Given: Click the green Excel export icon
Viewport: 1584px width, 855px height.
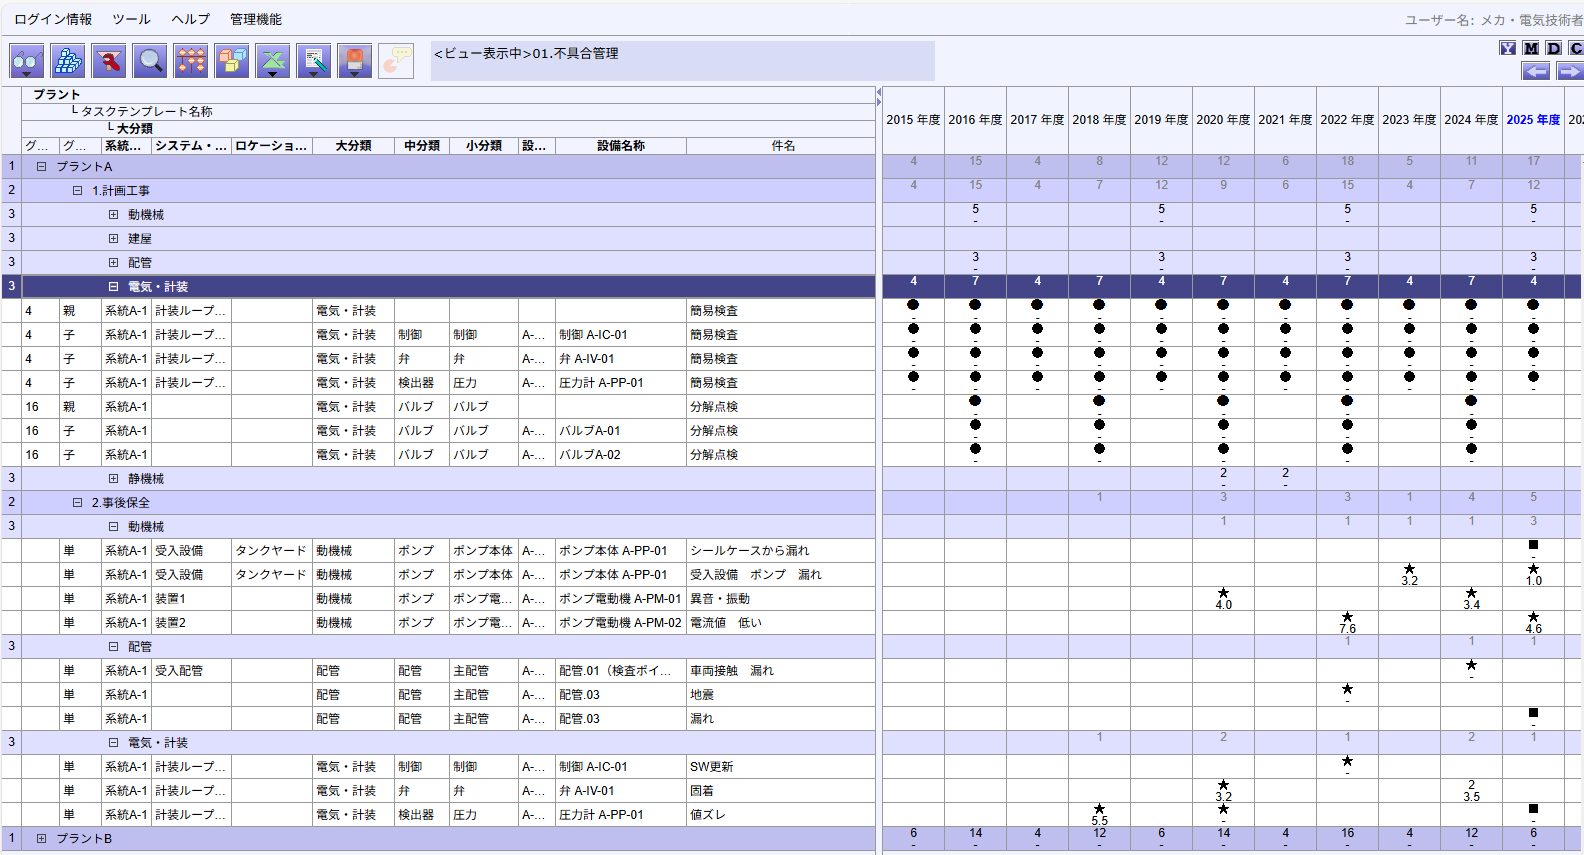Looking at the screenshot, I should pyautogui.click(x=273, y=61).
